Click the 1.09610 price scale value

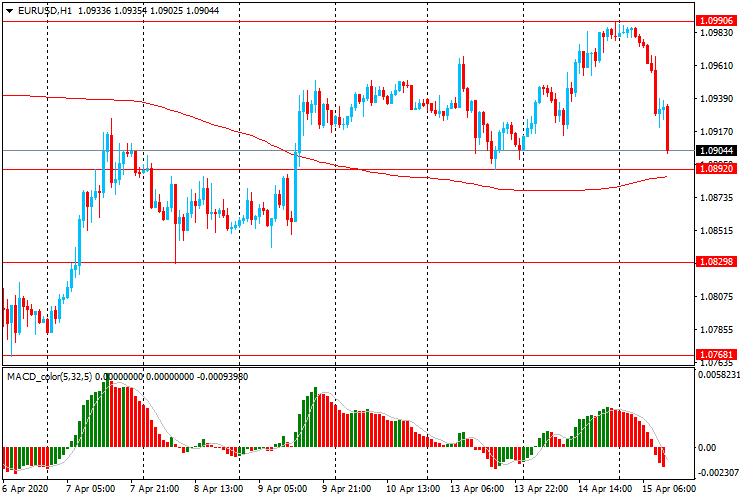click(717, 66)
